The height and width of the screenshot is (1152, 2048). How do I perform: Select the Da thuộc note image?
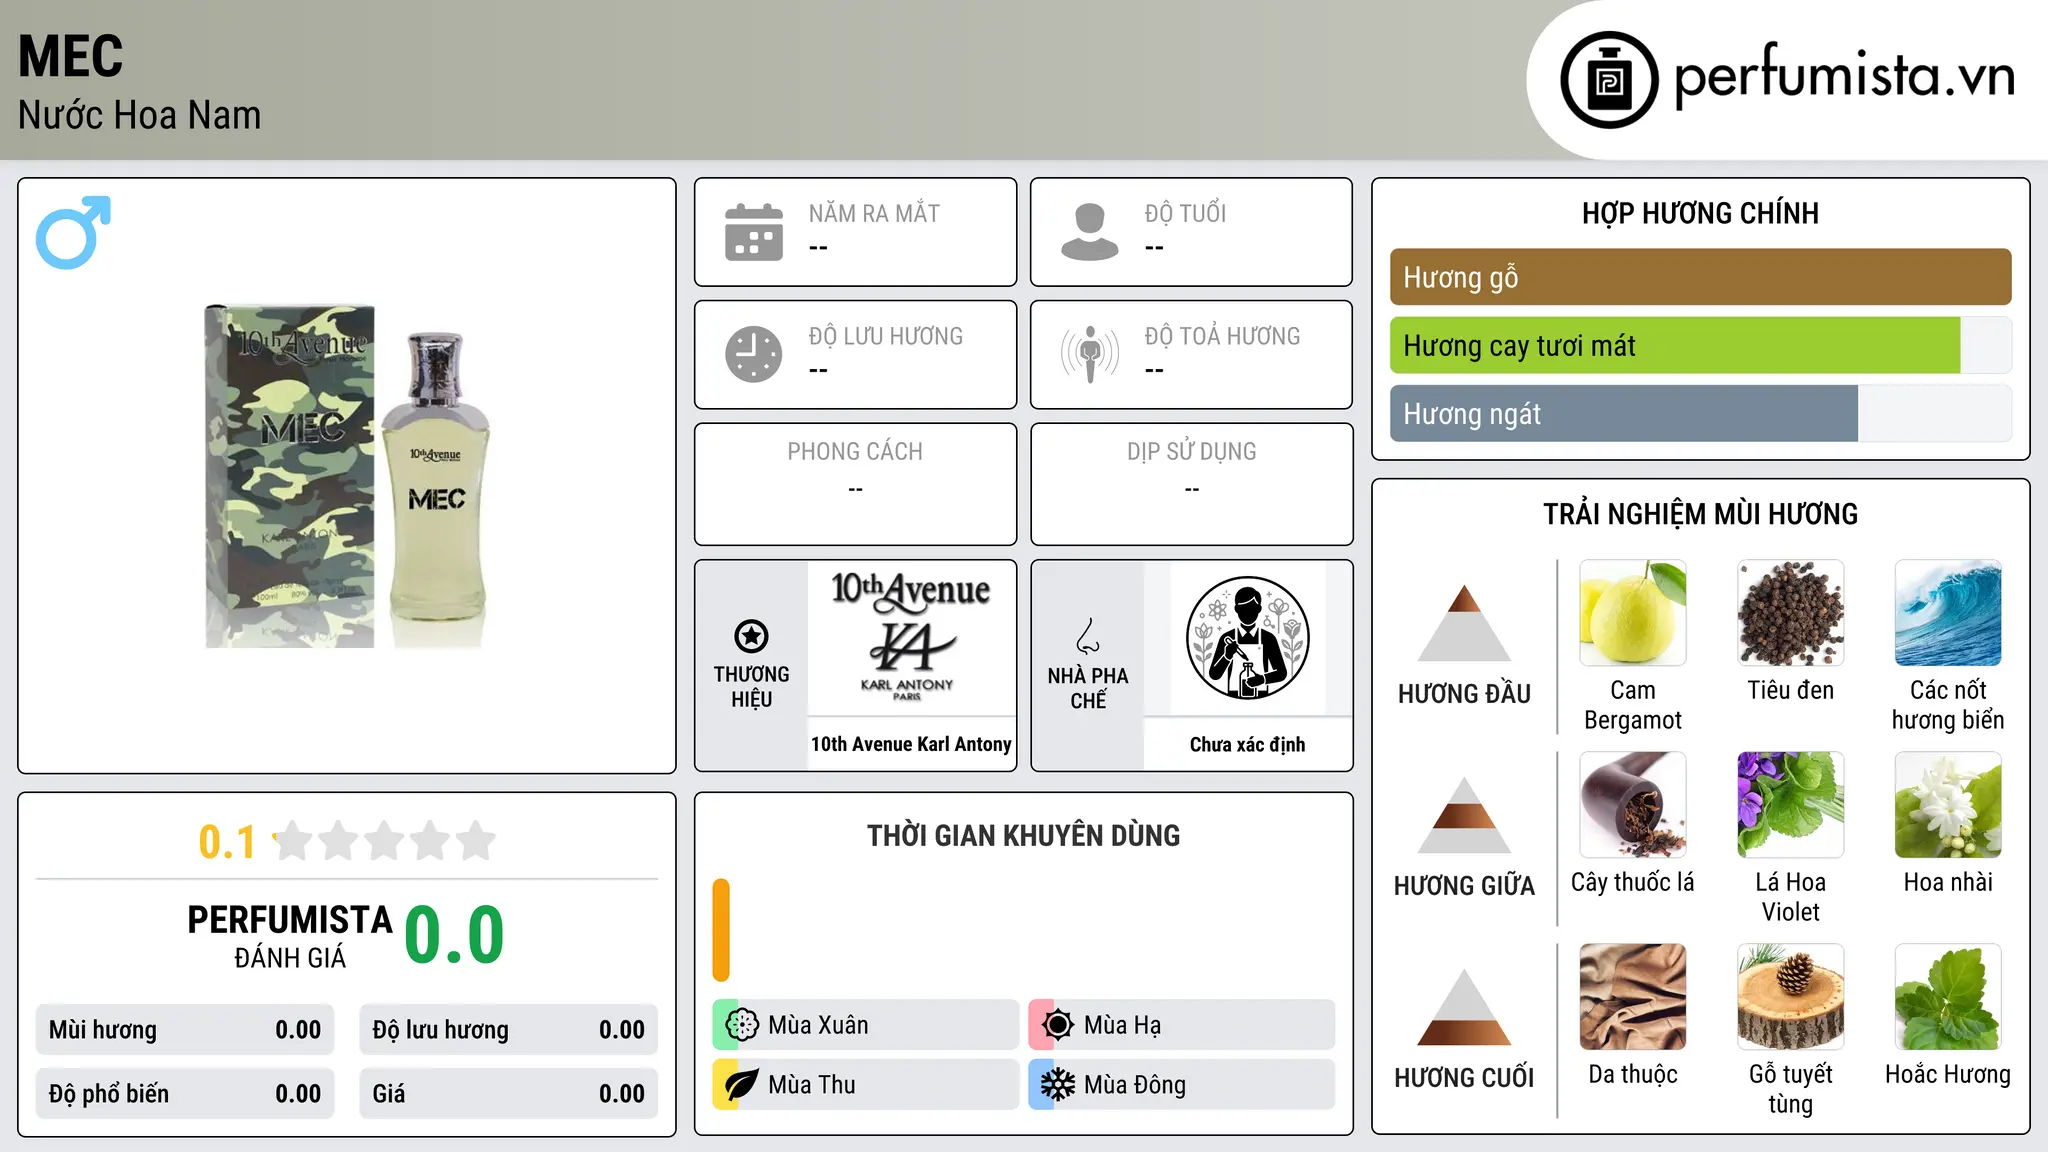(x=1633, y=997)
